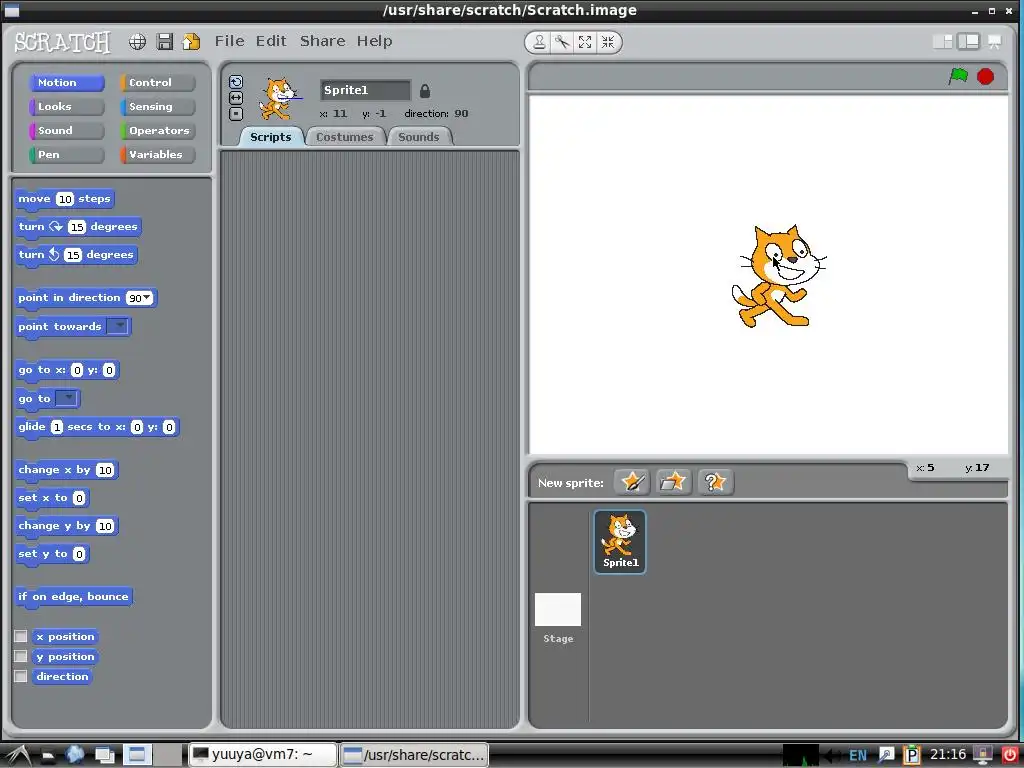The image size is (1024, 768).
Task: Open the yuuya@vm7 terminal taskbar item
Action: point(263,755)
